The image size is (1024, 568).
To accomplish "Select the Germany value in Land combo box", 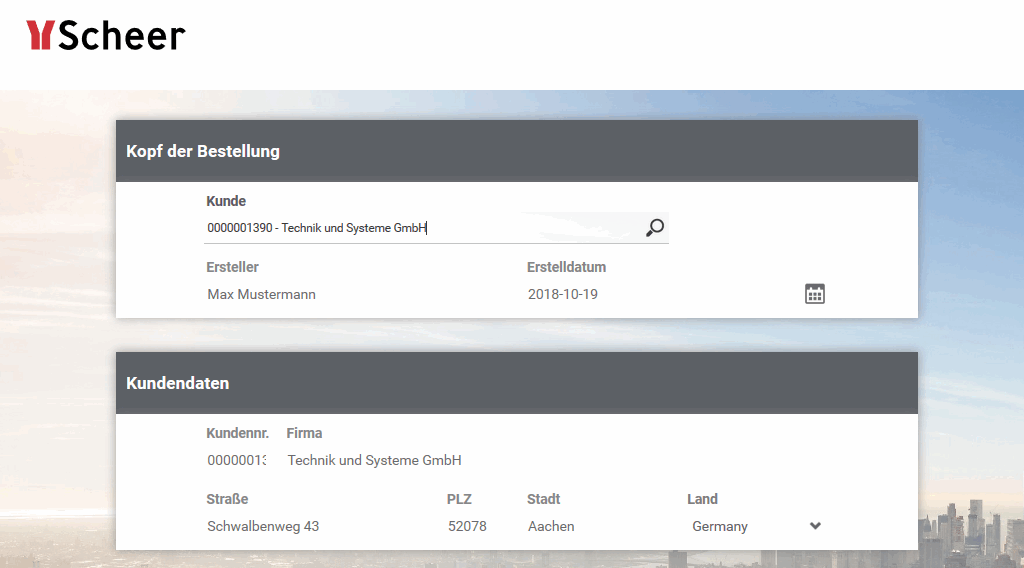I will 720,526.
